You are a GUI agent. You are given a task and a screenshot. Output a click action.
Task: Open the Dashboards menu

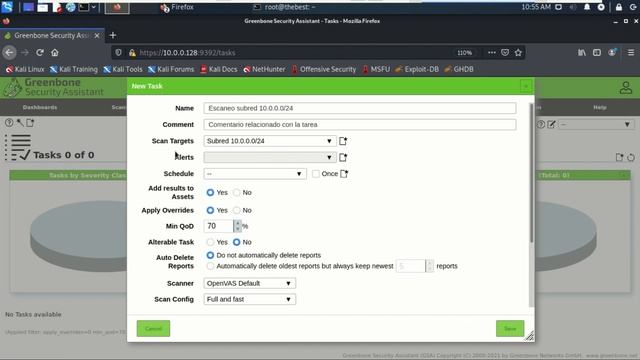point(40,107)
